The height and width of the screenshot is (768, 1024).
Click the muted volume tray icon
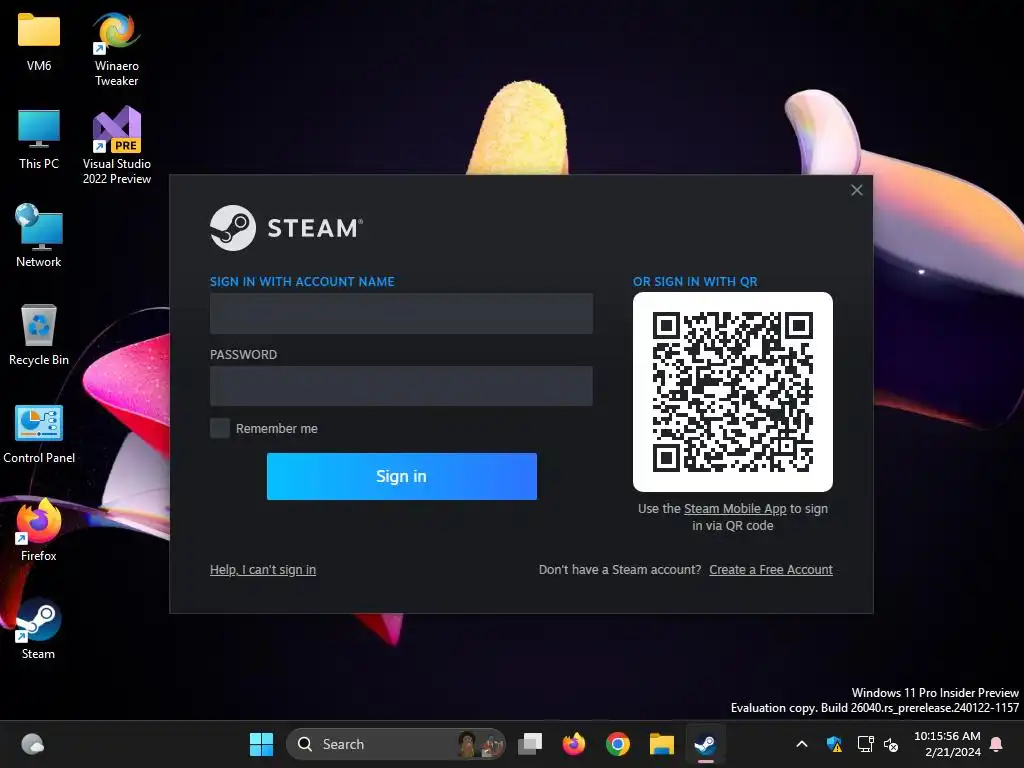point(891,744)
